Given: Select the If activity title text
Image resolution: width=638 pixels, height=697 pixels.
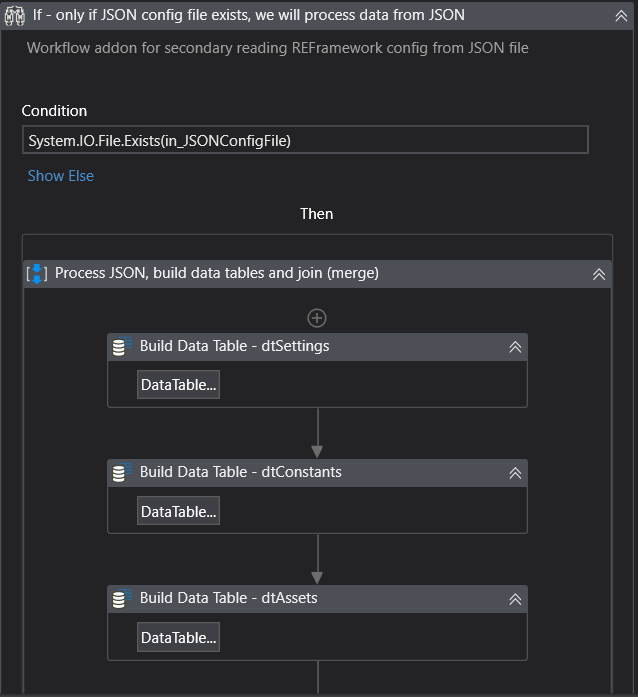Looking at the screenshot, I should (248, 15).
